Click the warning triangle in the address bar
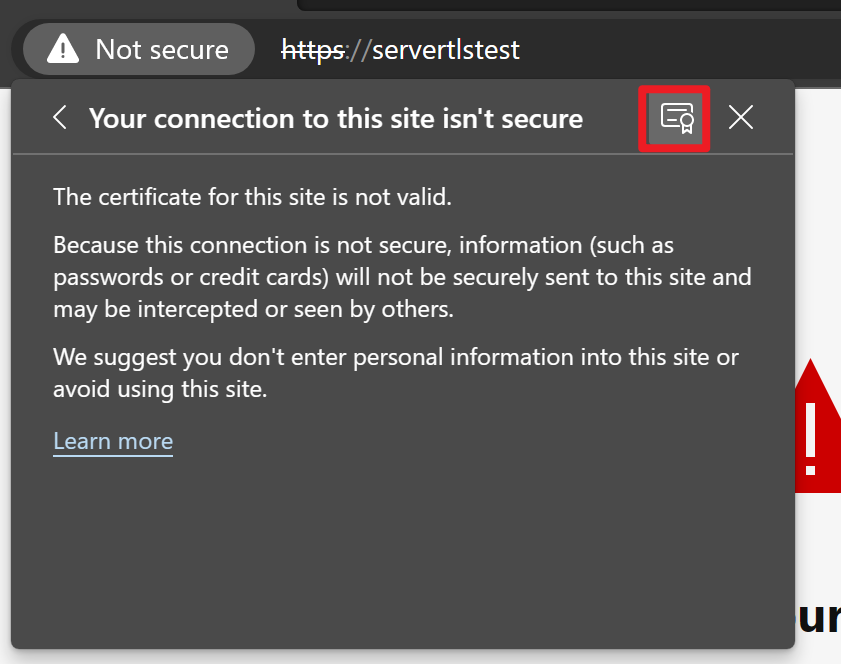This screenshot has width=841, height=664. click(63, 48)
